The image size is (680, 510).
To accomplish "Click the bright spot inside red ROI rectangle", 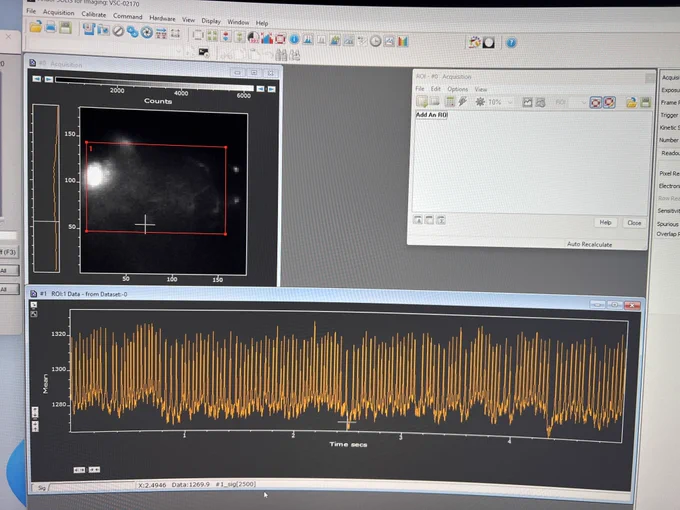I will [96, 174].
